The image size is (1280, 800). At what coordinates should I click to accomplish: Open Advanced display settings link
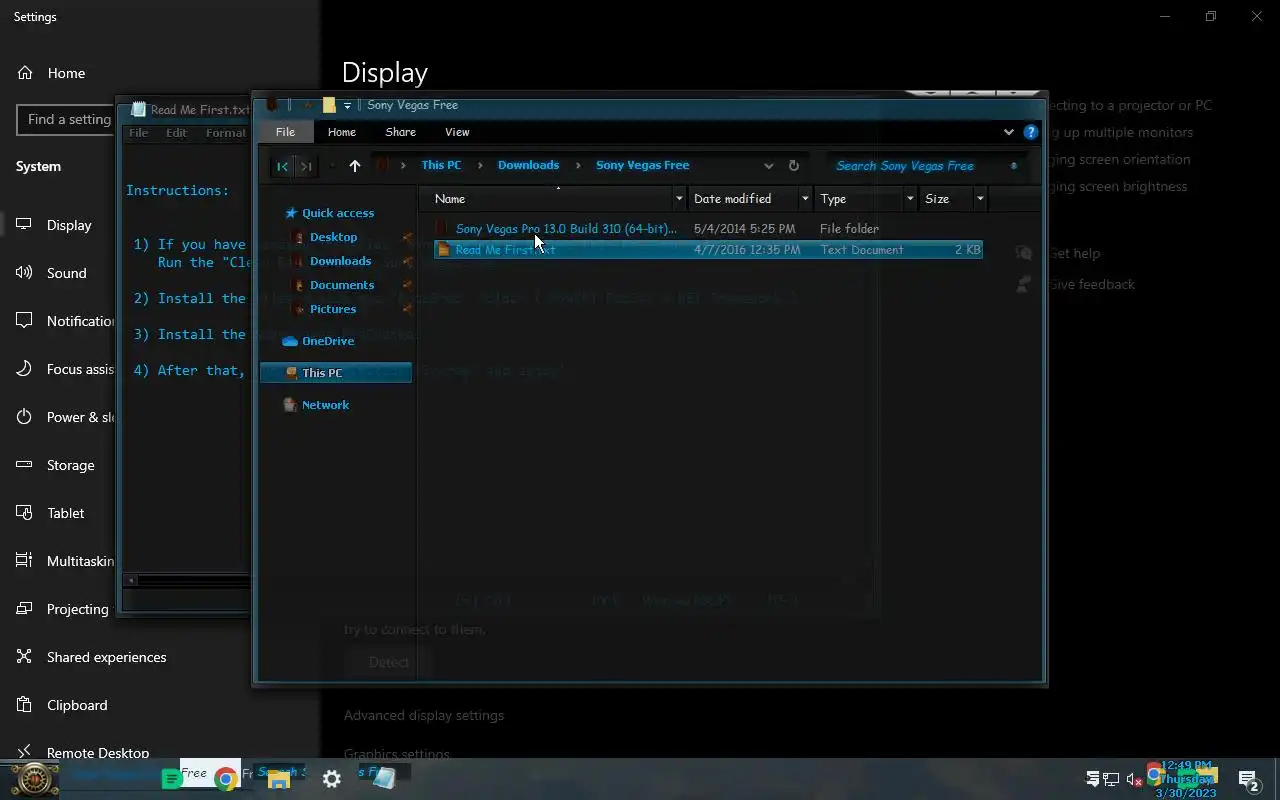pos(424,716)
